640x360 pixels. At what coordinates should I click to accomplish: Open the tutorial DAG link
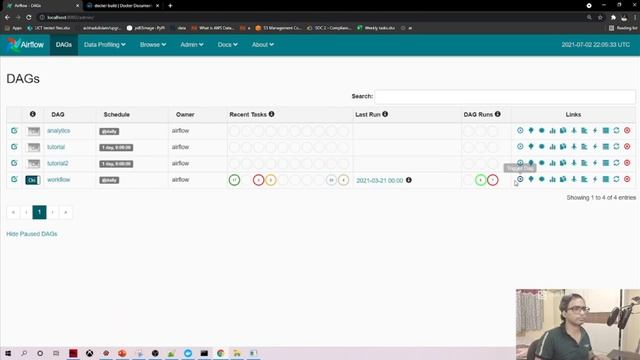tap(56, 147)
